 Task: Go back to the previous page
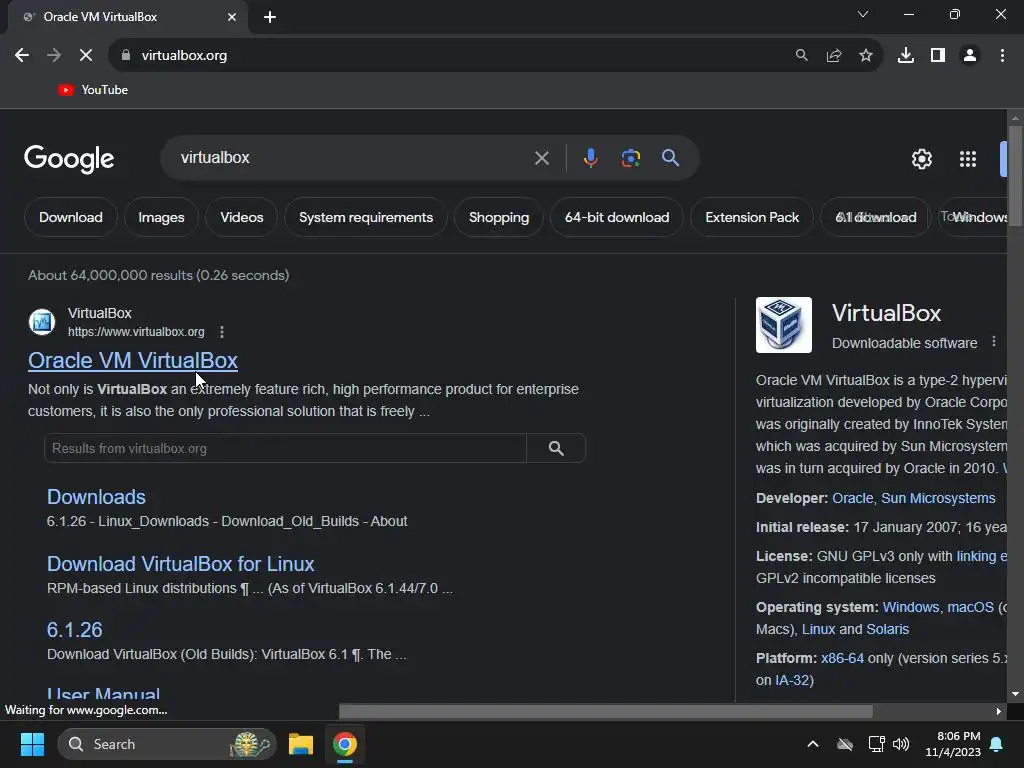(22, 56)
